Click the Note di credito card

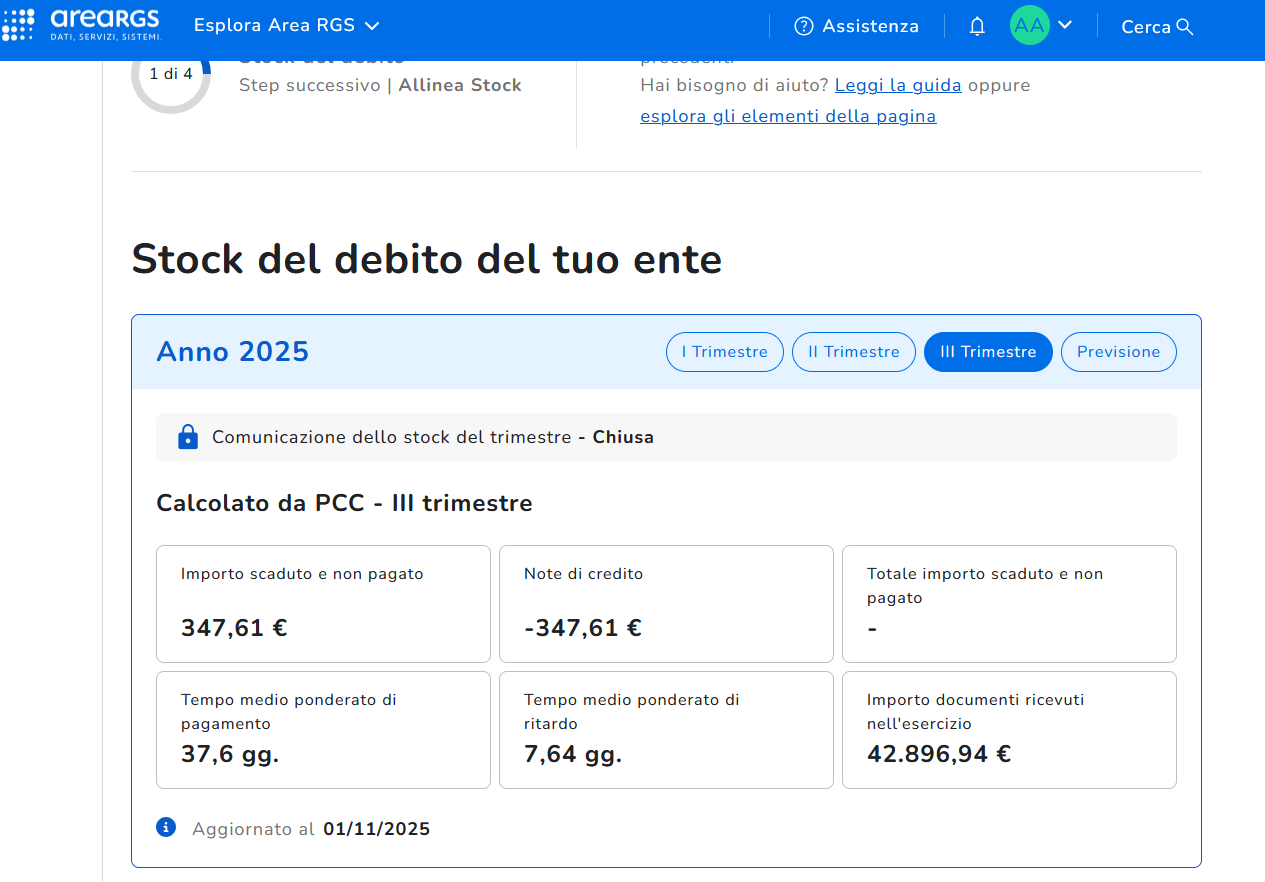(666, 603)
